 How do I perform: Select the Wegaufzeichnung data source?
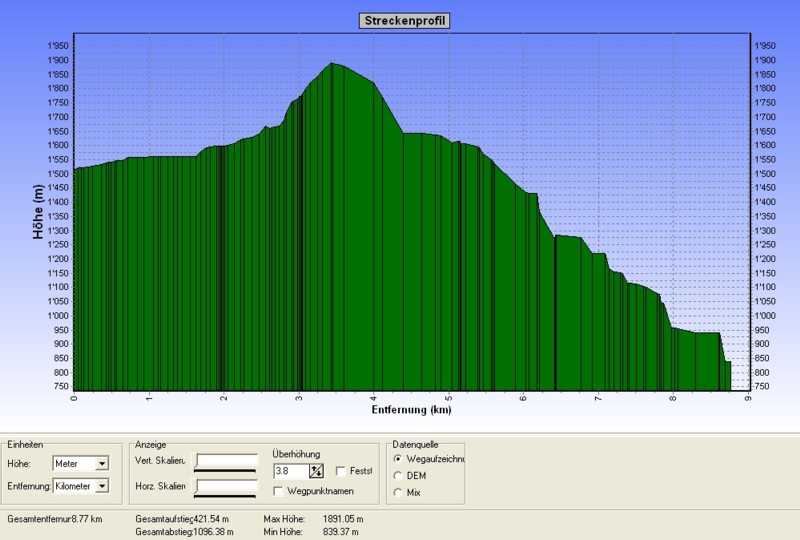pos(400,459)
